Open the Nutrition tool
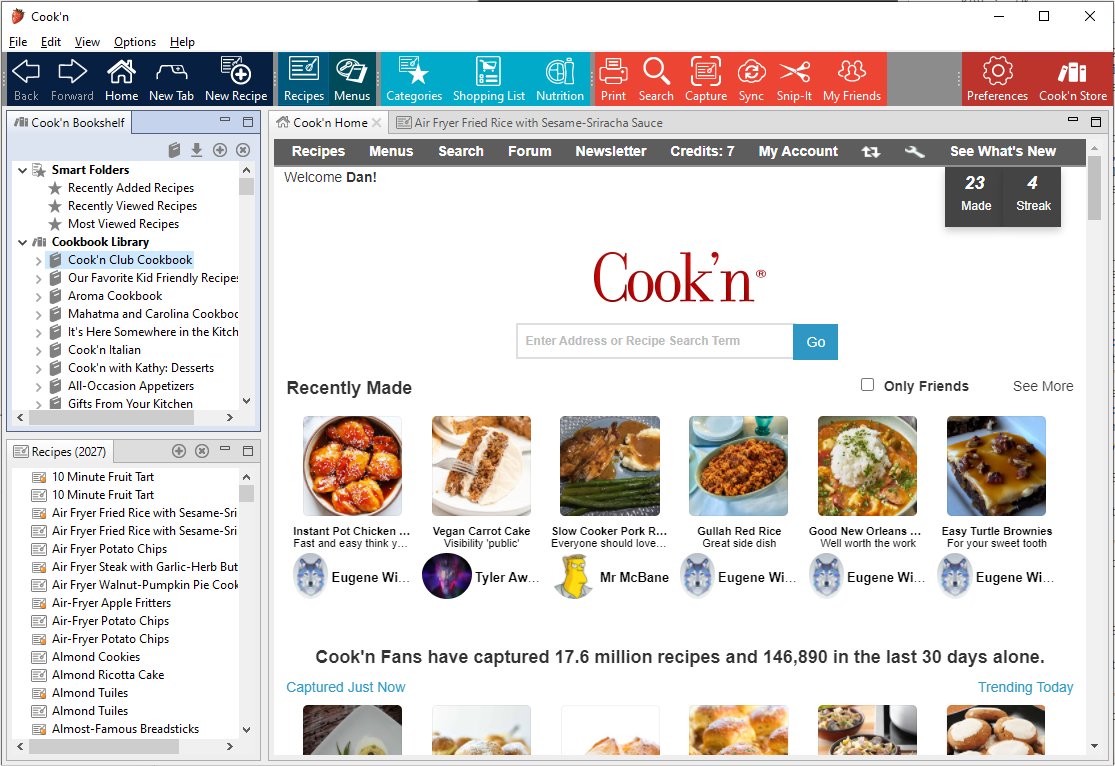This screenshot has height=766, width=1115. coord(560,79)
